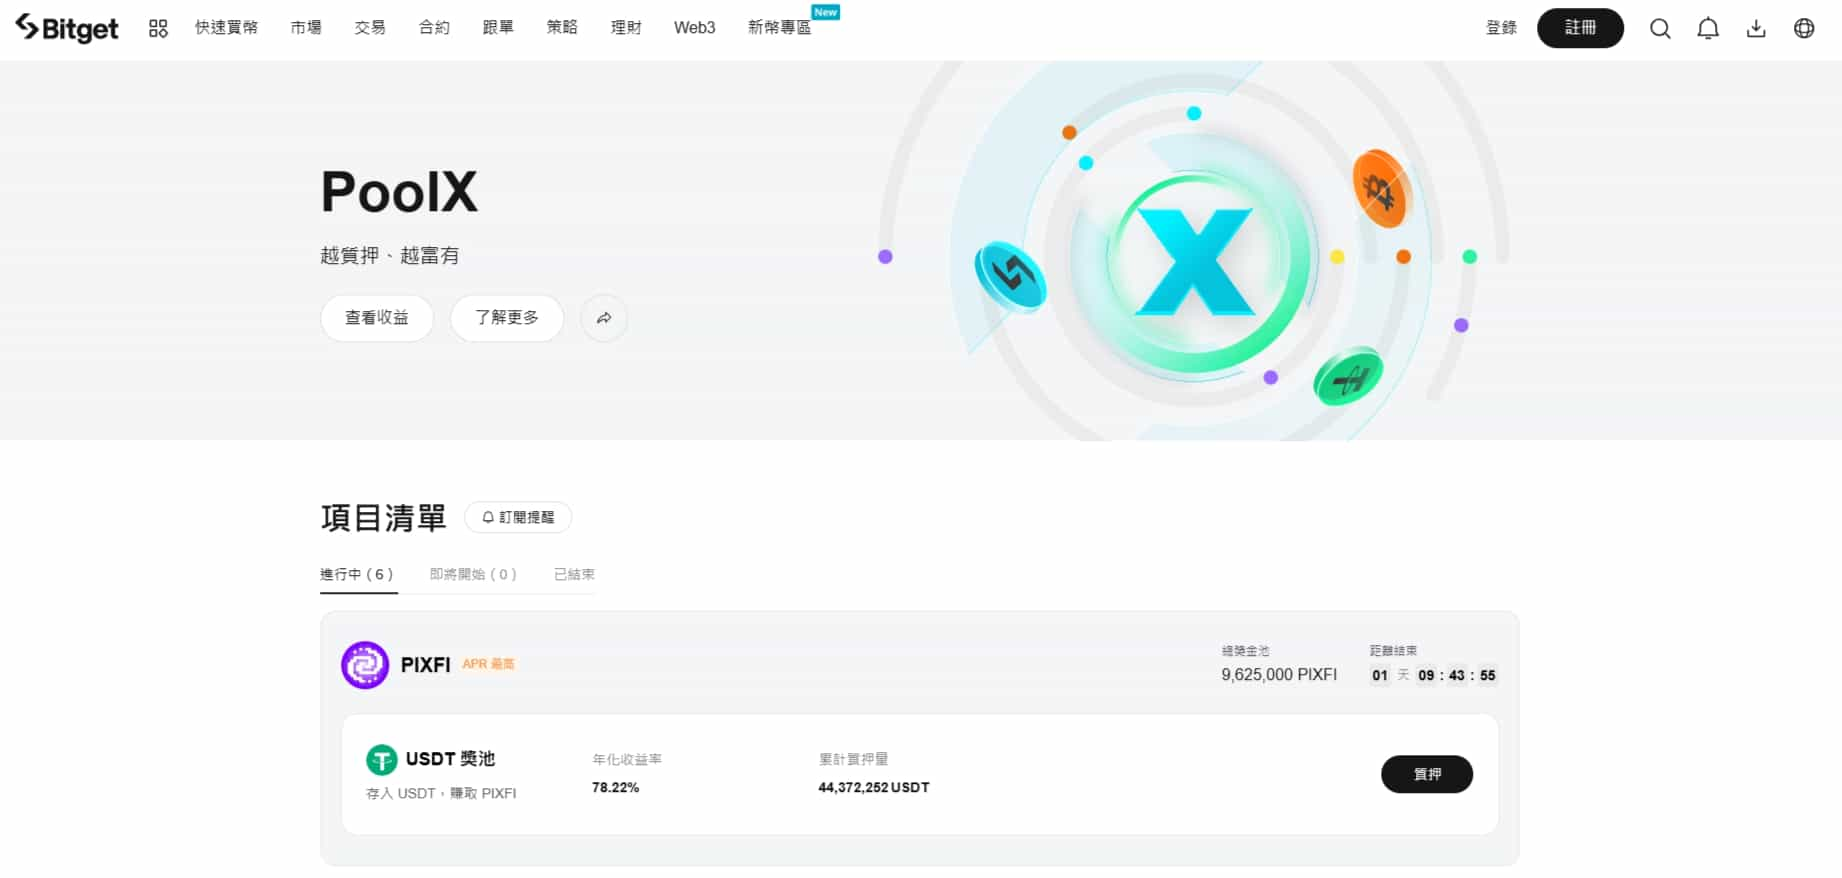This screenshot has width=1842, height=878.
Task: Click the 44,372,252 USDT staked amount
Action: tap(873, 788)
